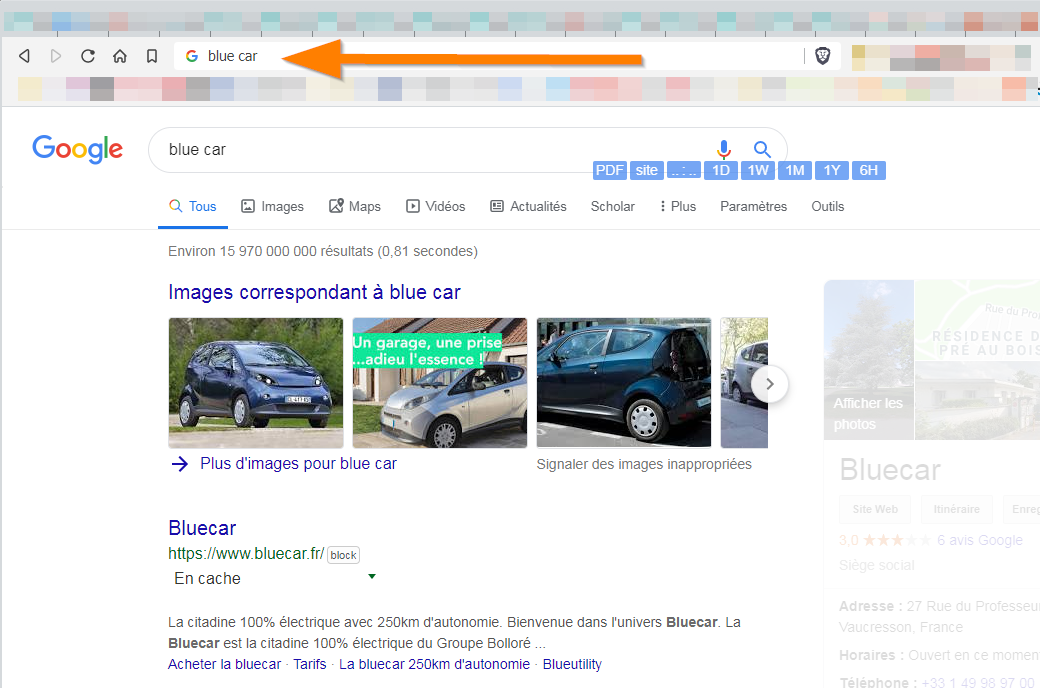The height and width of the screenshot is (688, 1040).
Task: Open the Google logo homepage
Action: click(x=78, y=149)
